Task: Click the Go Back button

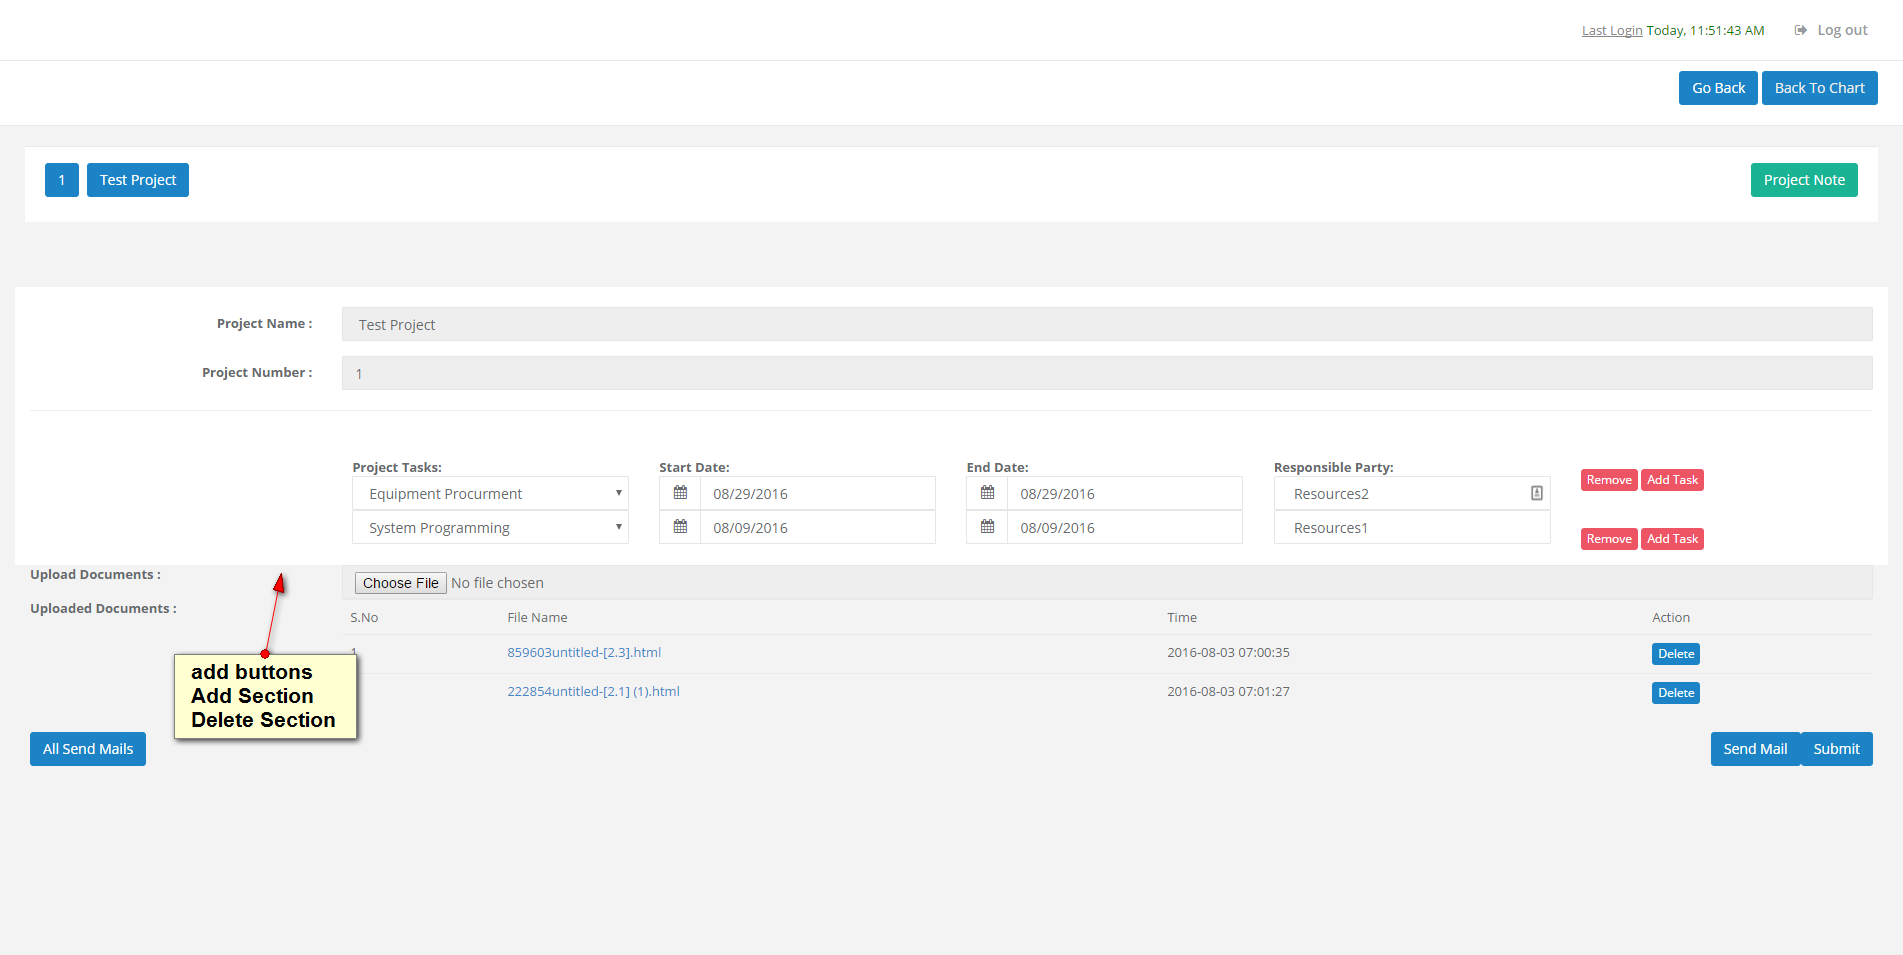Action: tap(1718, 88)
